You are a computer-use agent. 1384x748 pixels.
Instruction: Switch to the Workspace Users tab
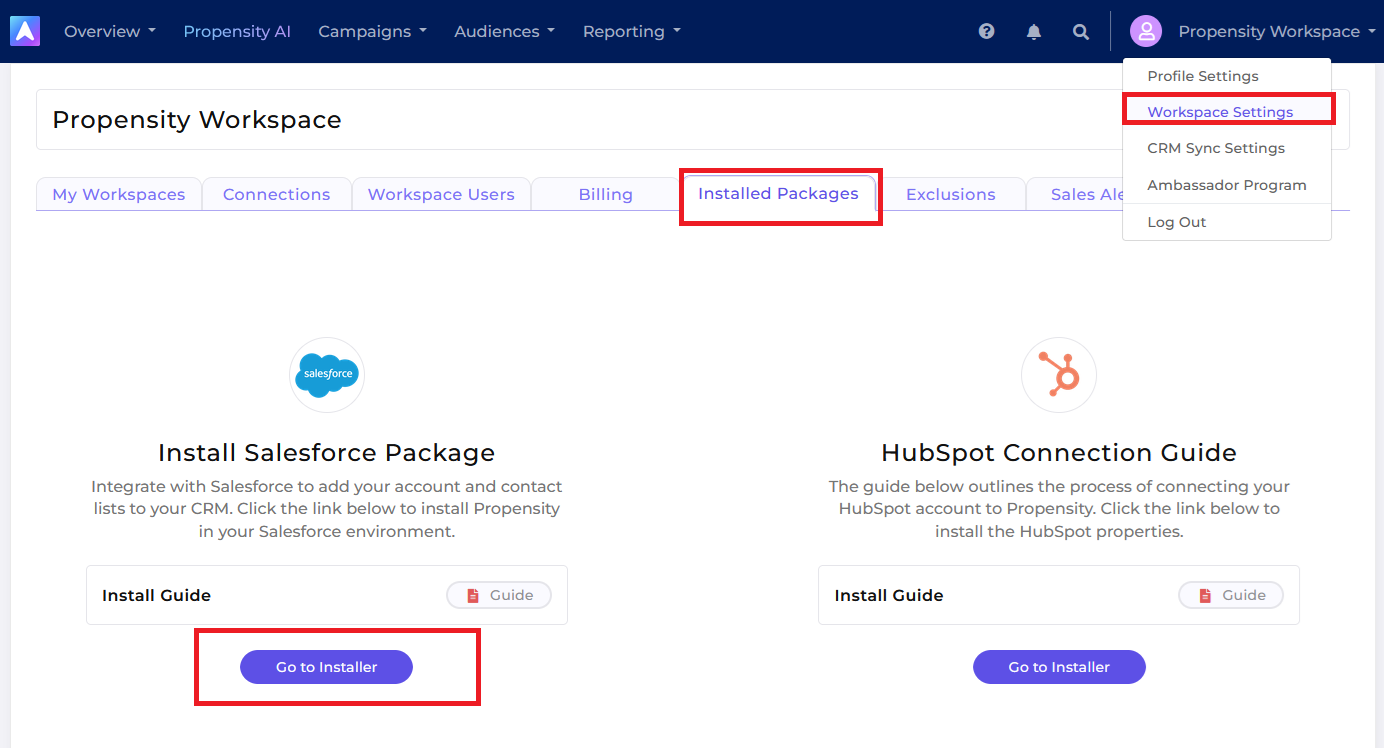[x=441, y=194]
